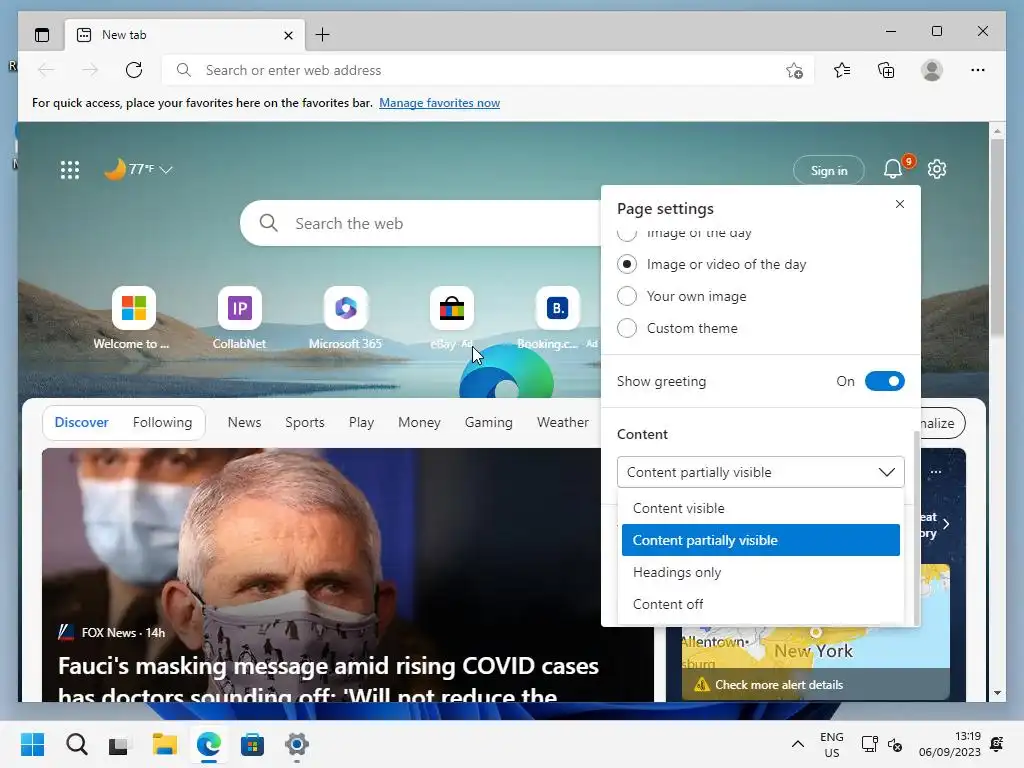This screenshot has height=768, width=1024.
Task: Open File Explorer from taskbar
Action: coord(165,744)
